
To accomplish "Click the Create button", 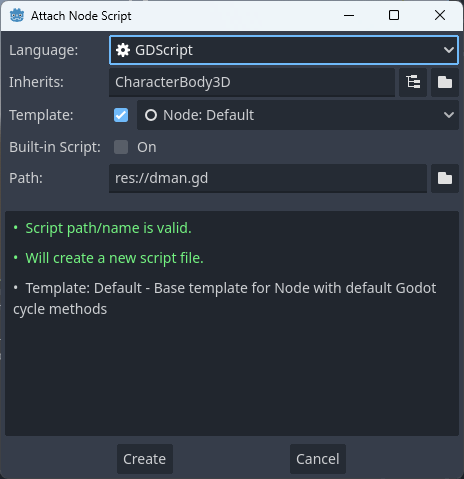I will (x=145, y=459).
